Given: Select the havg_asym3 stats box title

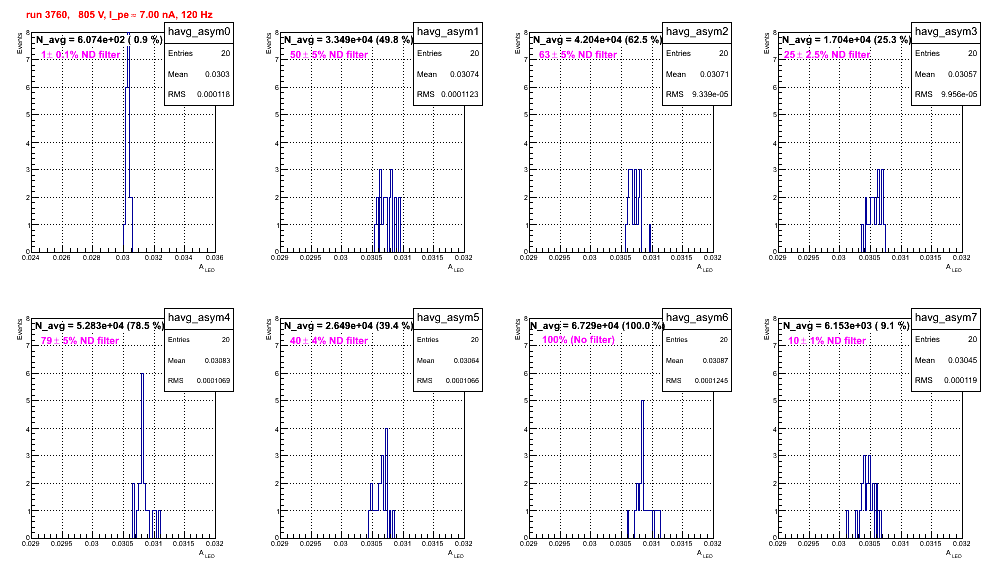Looking at the screenshot, I should click(x=946, y=32).
